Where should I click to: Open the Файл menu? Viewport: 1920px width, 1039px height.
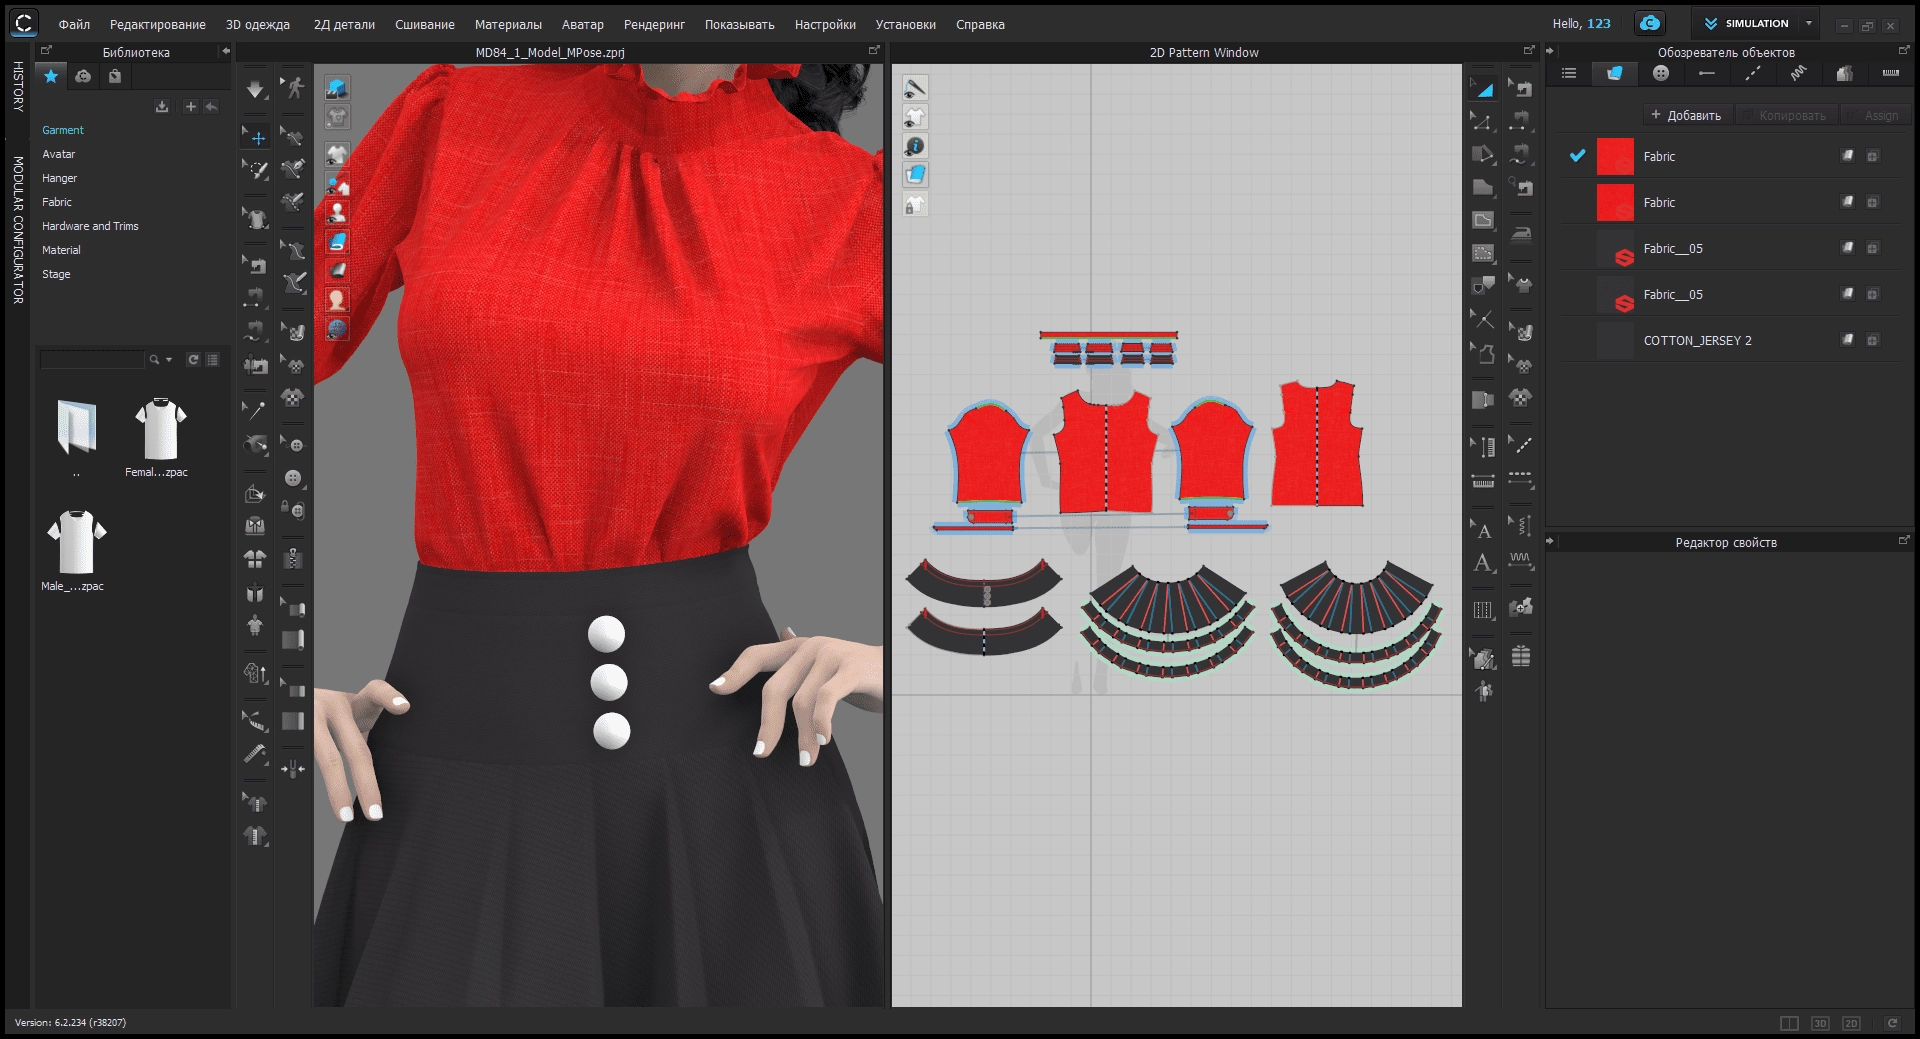point(74,25)
